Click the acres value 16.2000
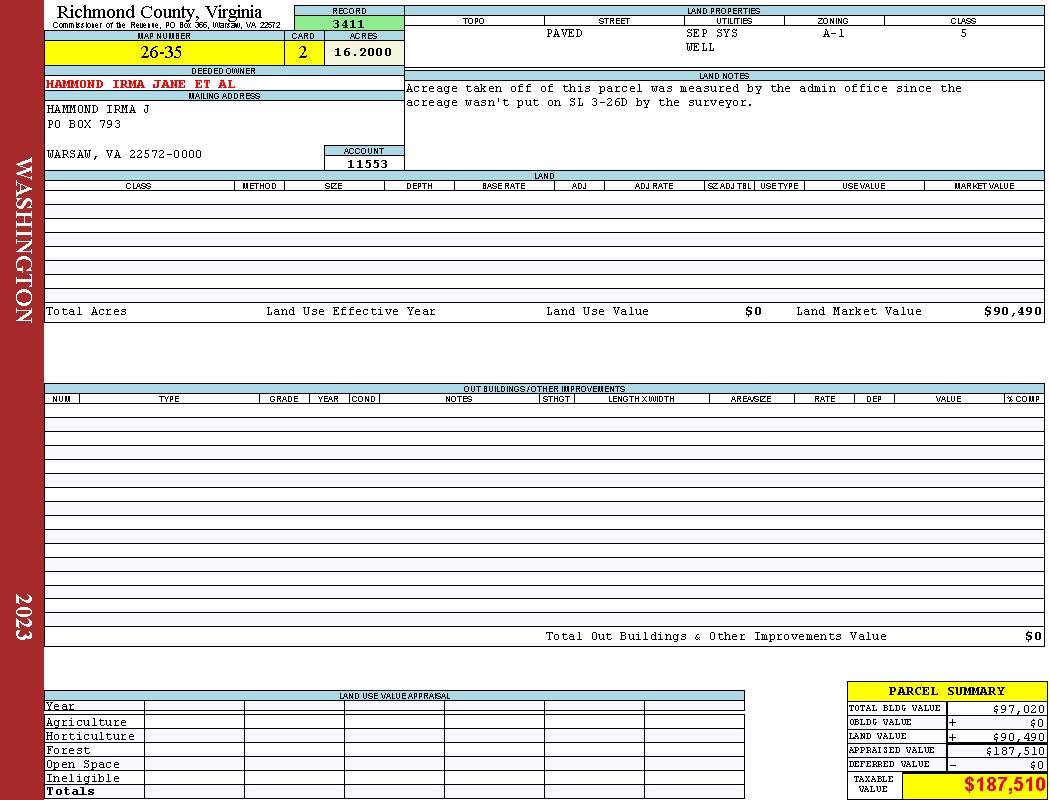 pos(364,52)
